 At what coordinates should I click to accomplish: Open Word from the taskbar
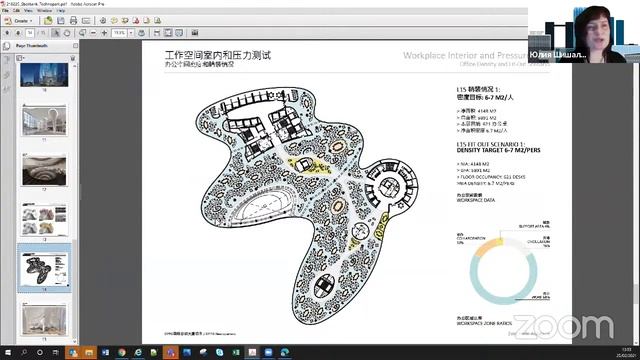tap(105, 352)
